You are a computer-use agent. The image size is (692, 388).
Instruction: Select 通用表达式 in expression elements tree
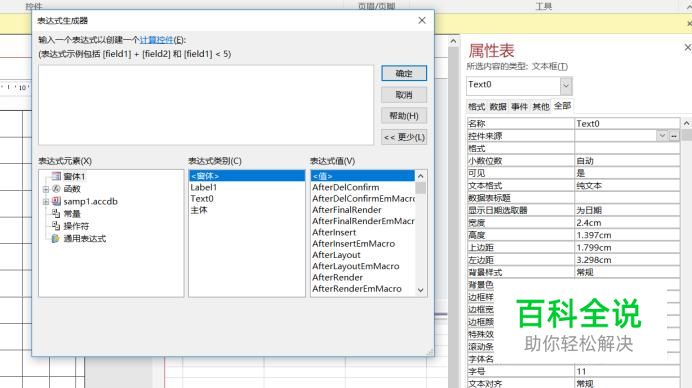point(85,239)
